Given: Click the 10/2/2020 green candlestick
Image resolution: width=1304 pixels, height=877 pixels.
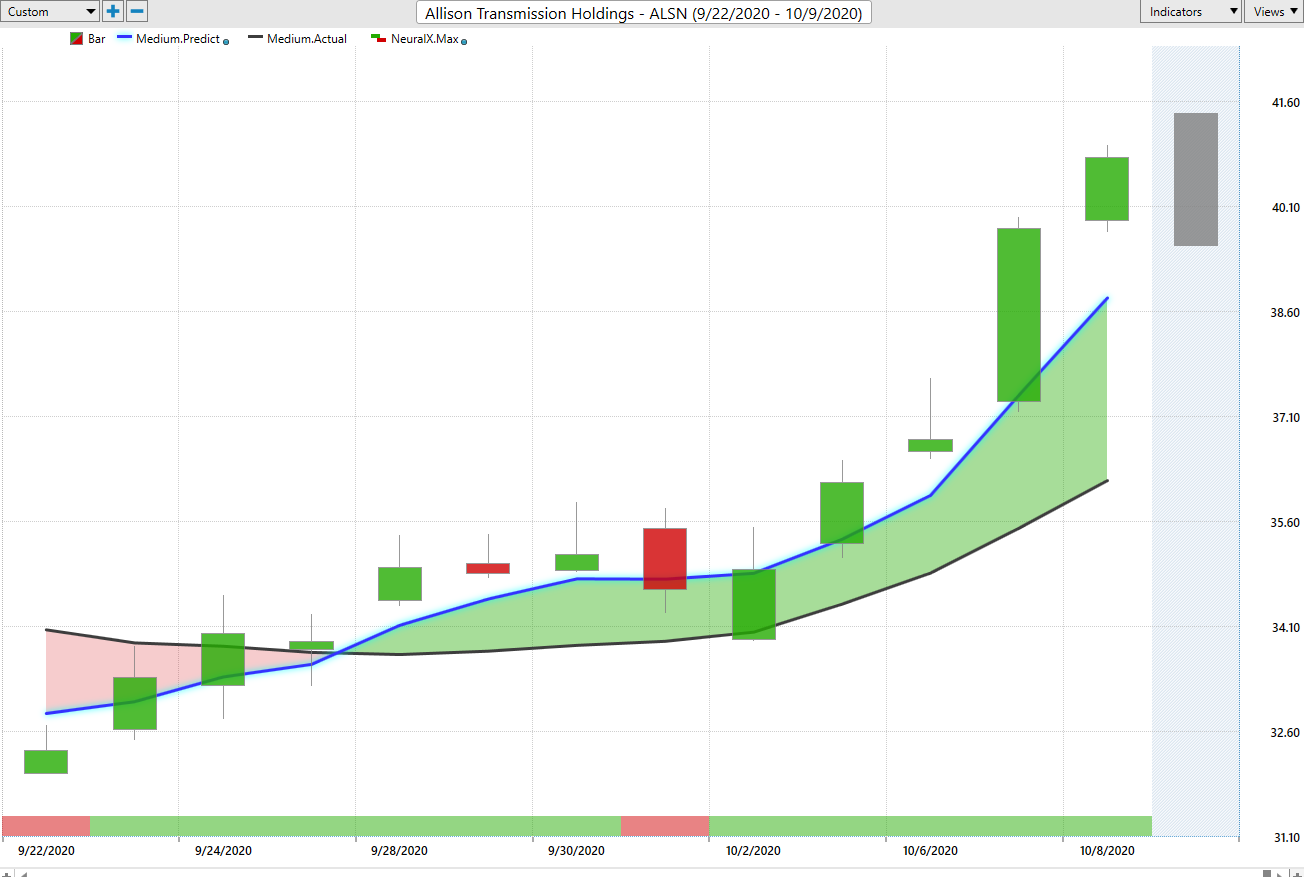Looking at the screenshot, I should tap(754, 604).
